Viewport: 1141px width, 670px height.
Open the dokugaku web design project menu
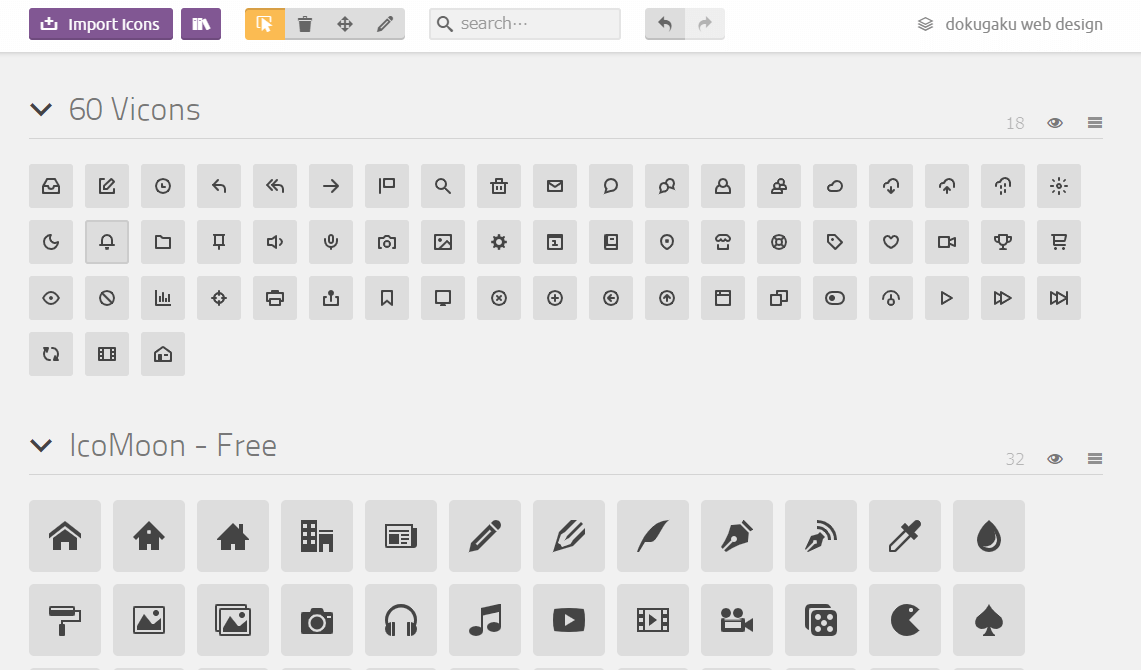(1010, 24)
